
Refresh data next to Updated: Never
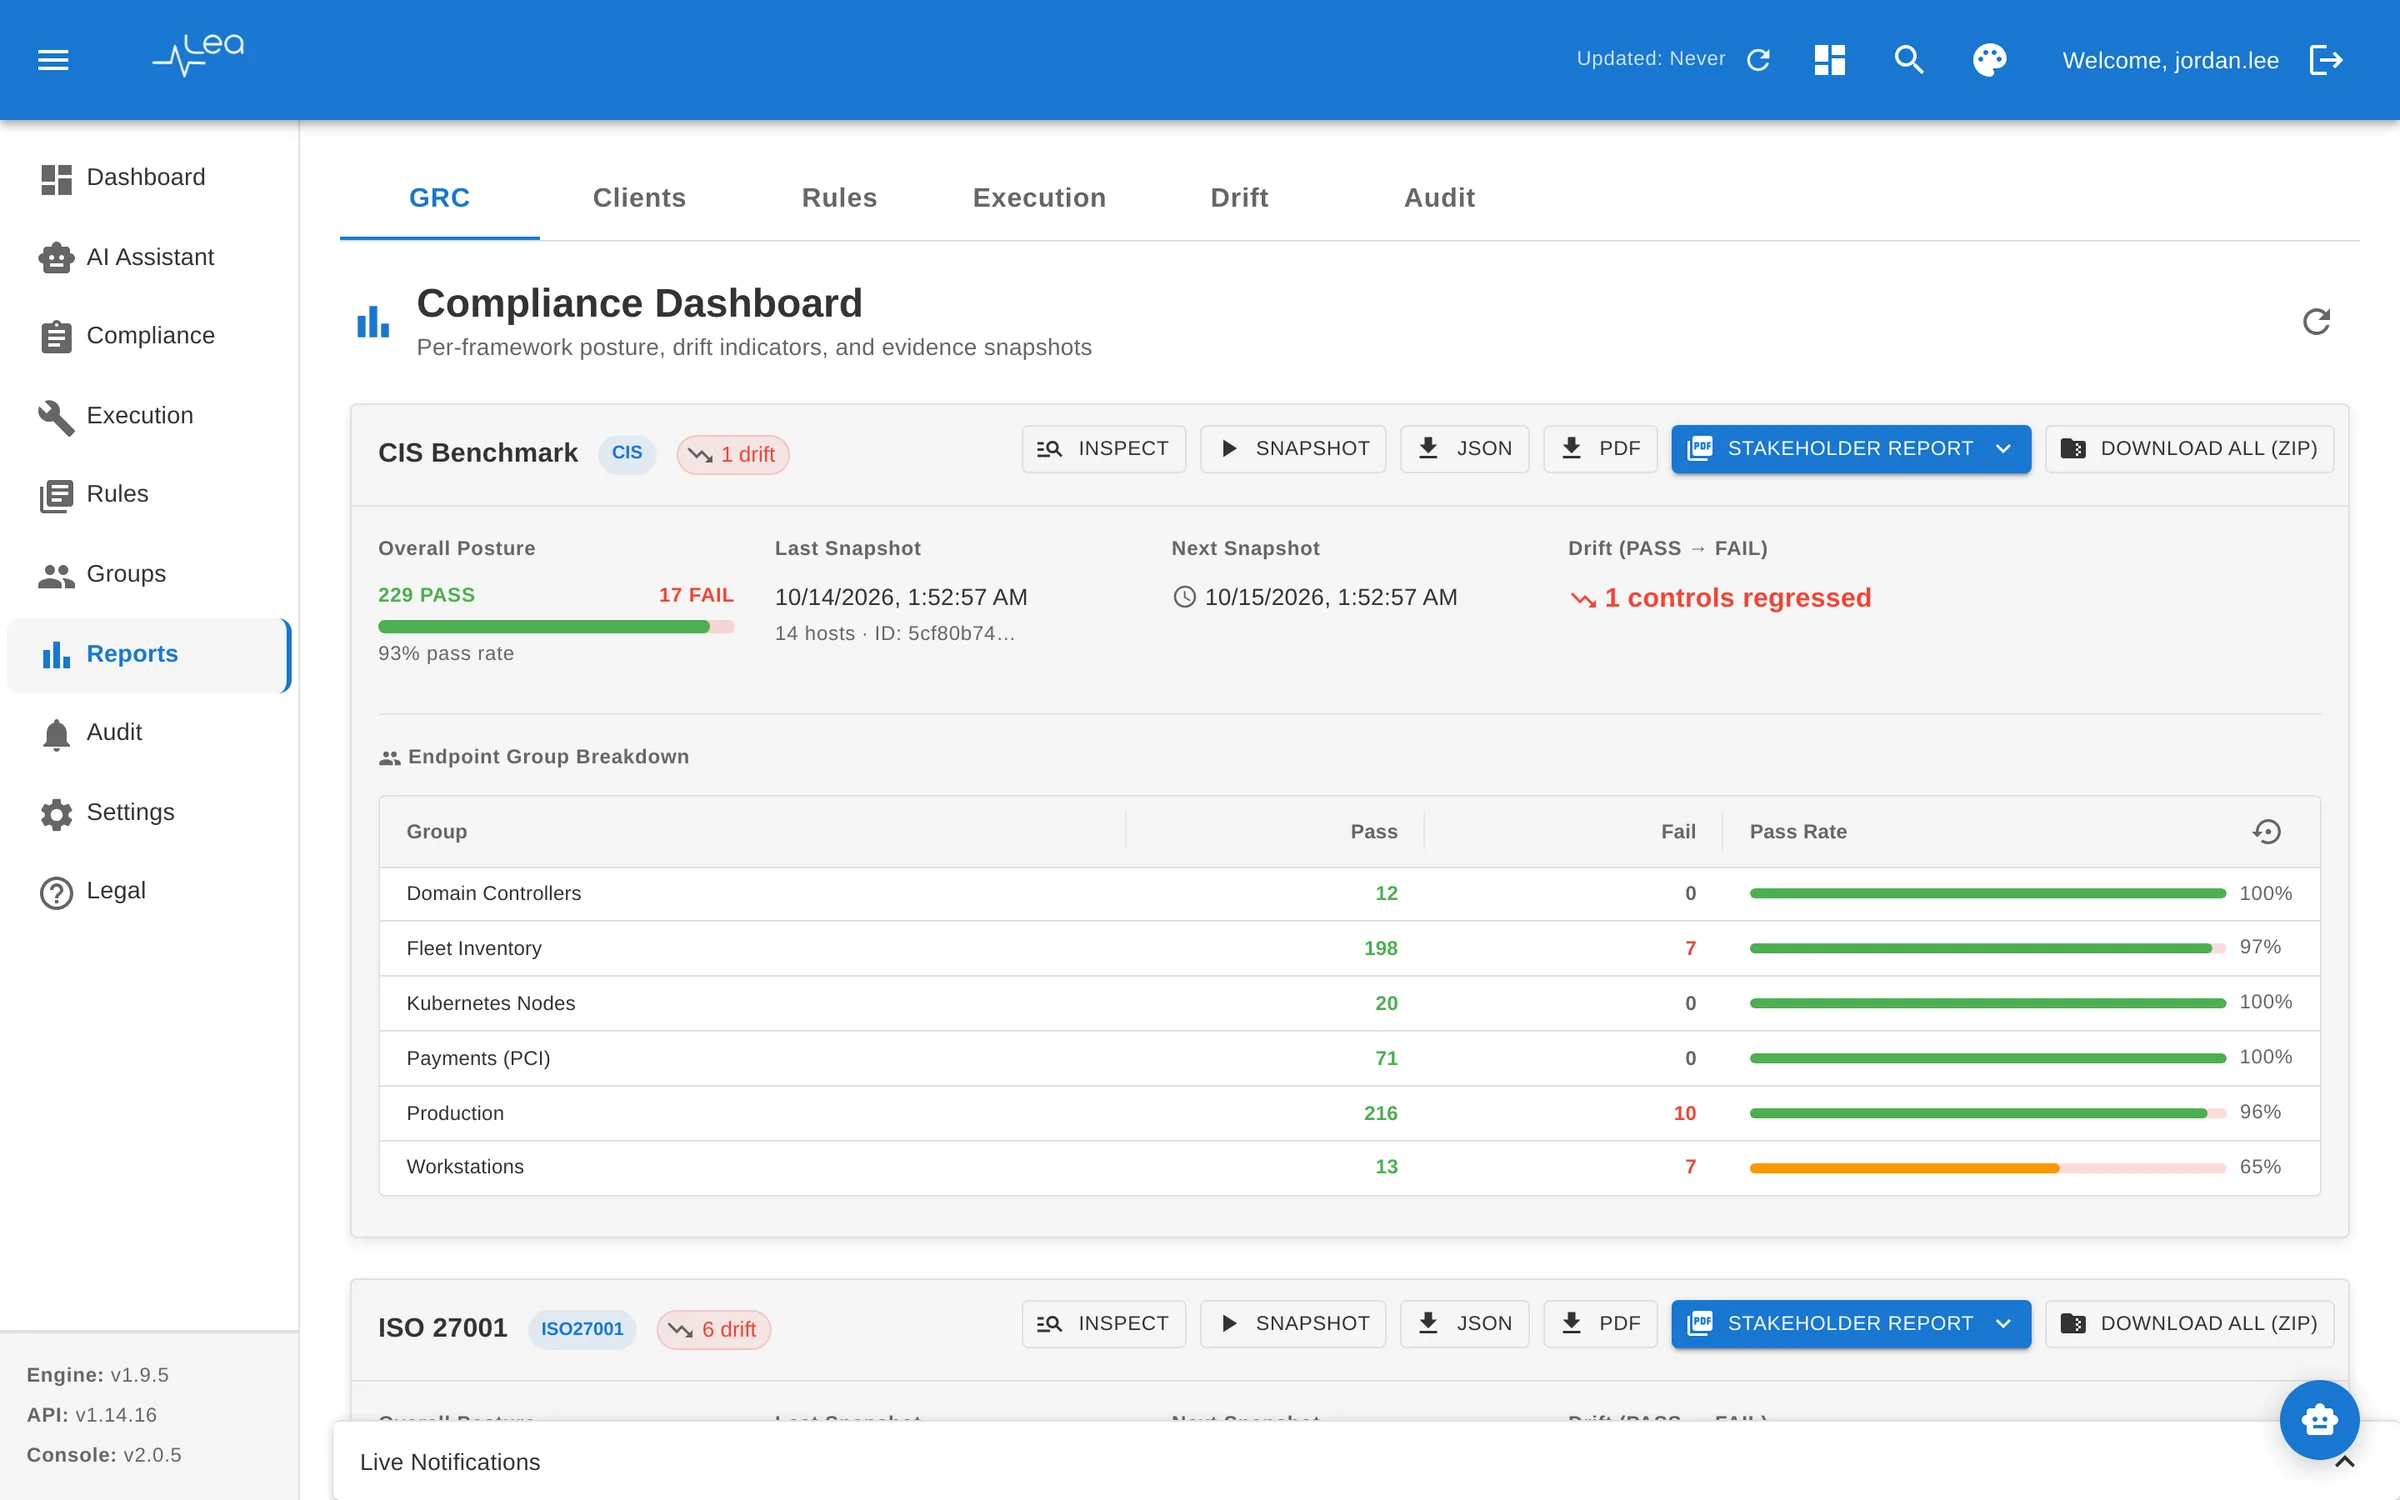click(x=1758, y=60)
